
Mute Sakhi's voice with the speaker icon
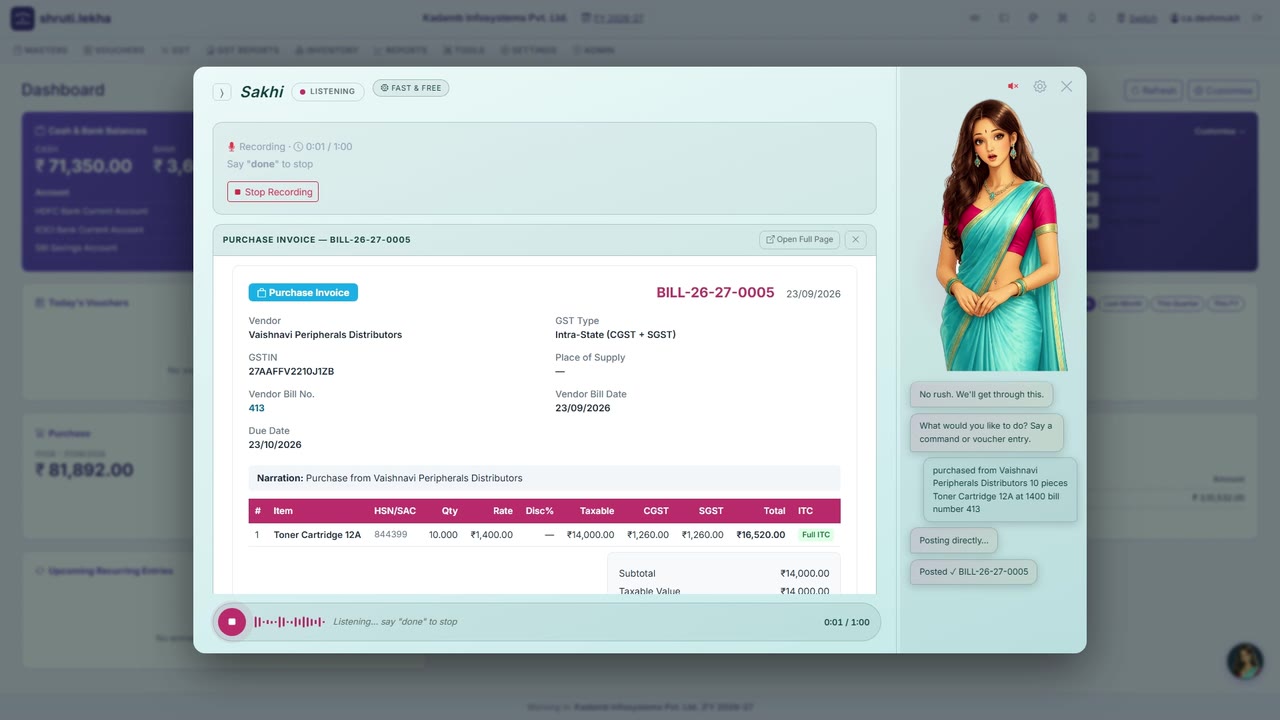point(1013,87)
